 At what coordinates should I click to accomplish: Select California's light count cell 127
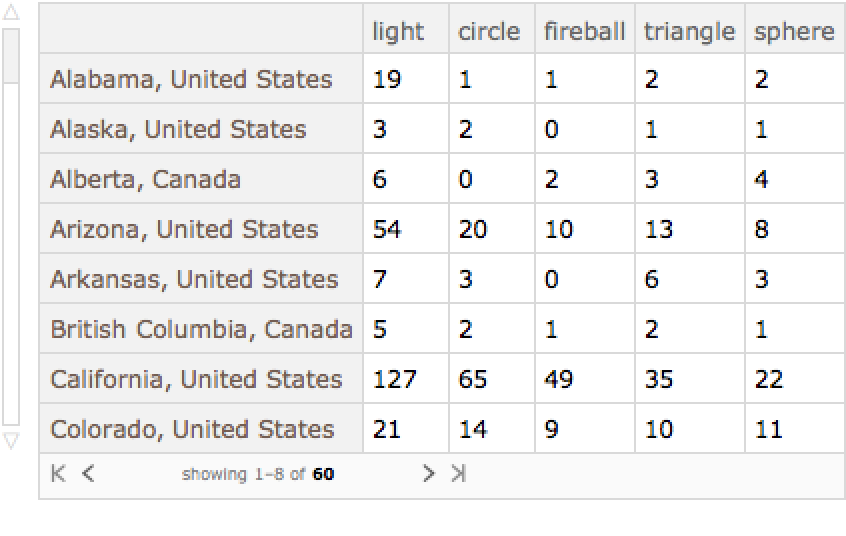coord(394,379)
